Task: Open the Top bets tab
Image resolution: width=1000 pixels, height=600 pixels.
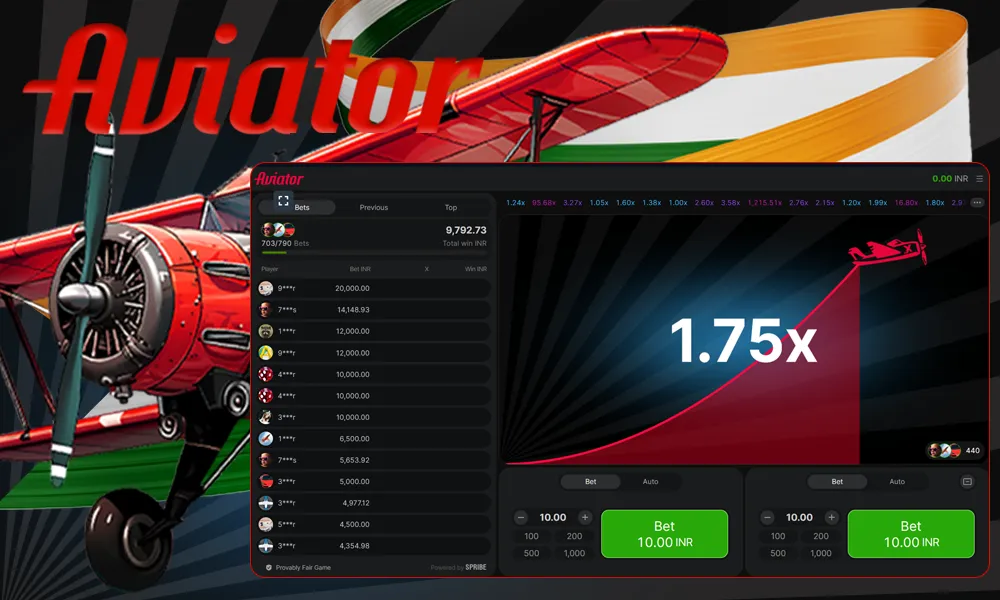Action: (451, 208)
